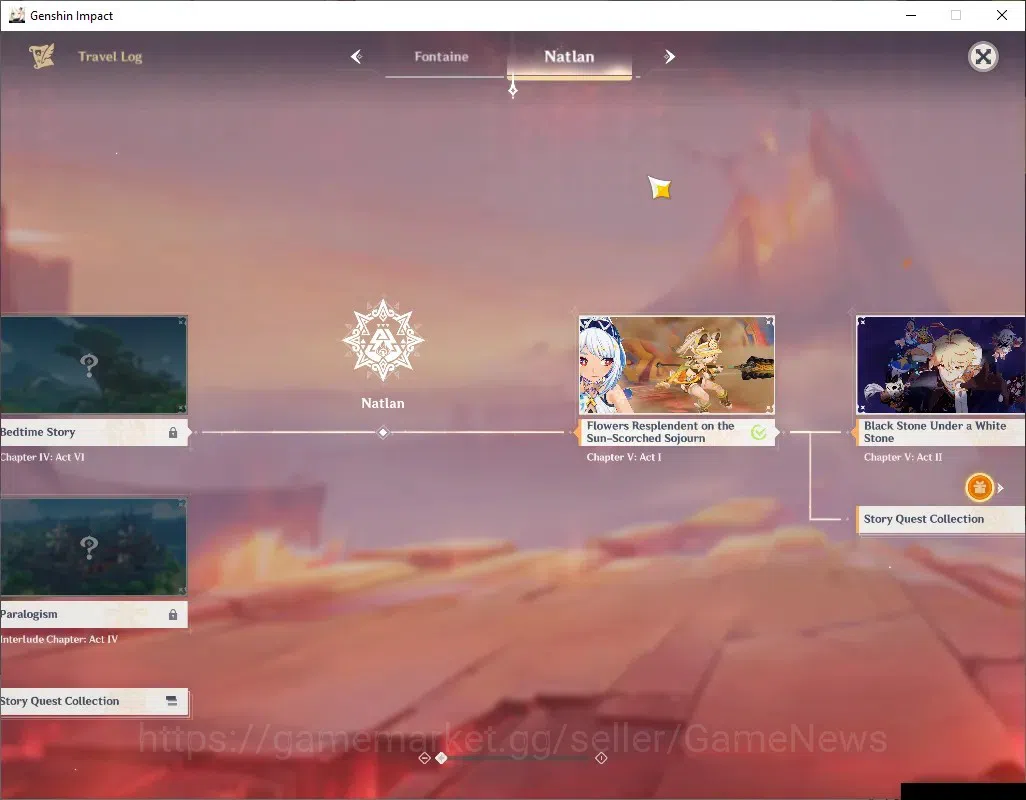Click the timeline position diamond handle

pos(442,758)
